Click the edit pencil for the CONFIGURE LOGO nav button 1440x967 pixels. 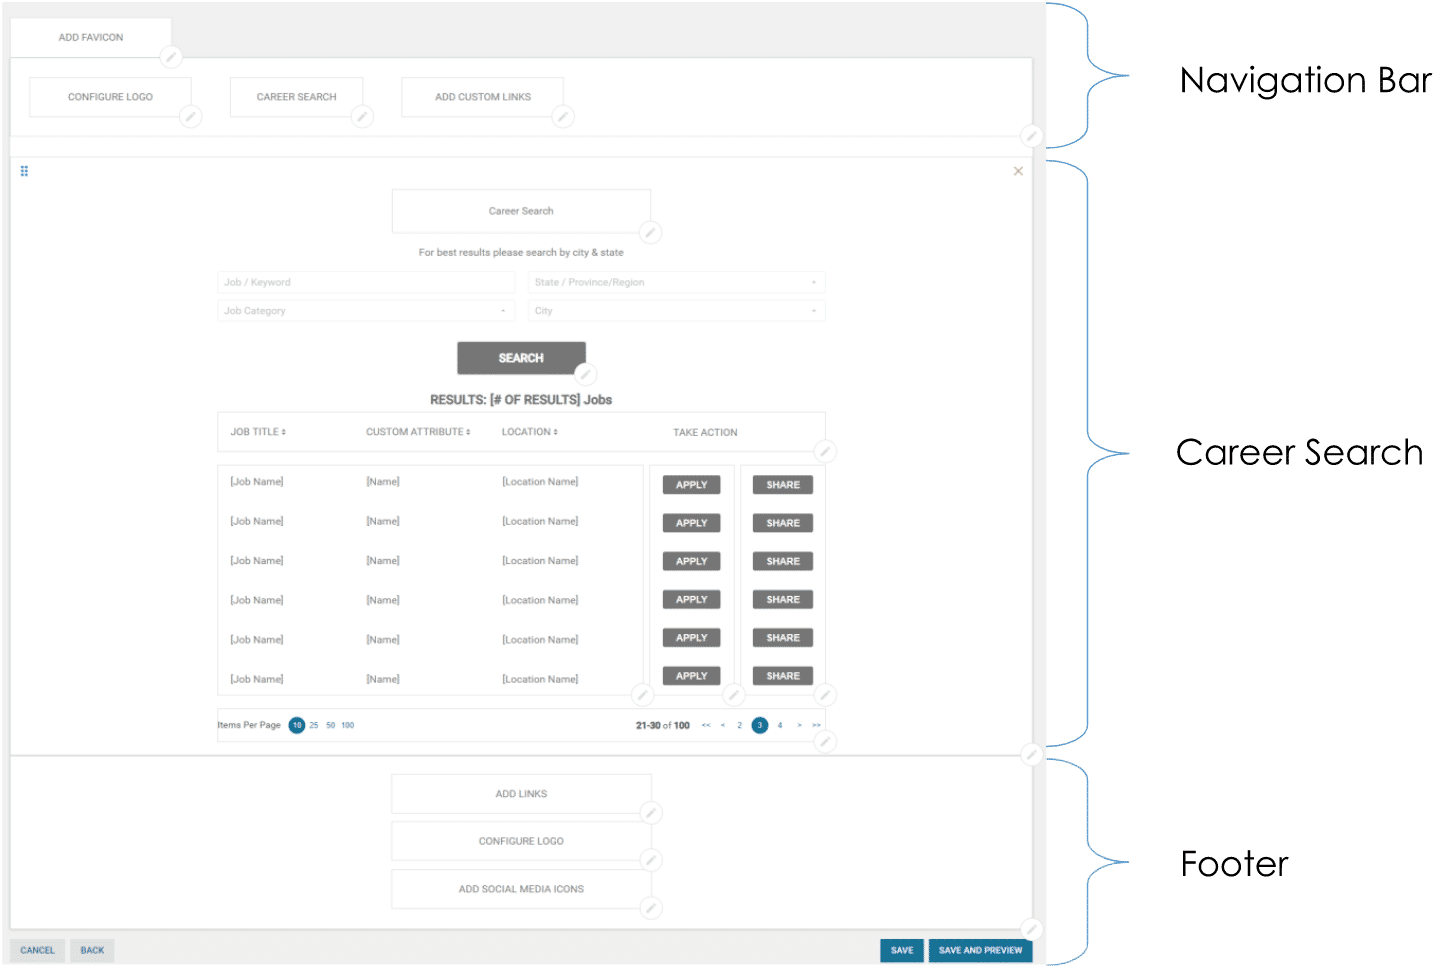click(190, 117)
